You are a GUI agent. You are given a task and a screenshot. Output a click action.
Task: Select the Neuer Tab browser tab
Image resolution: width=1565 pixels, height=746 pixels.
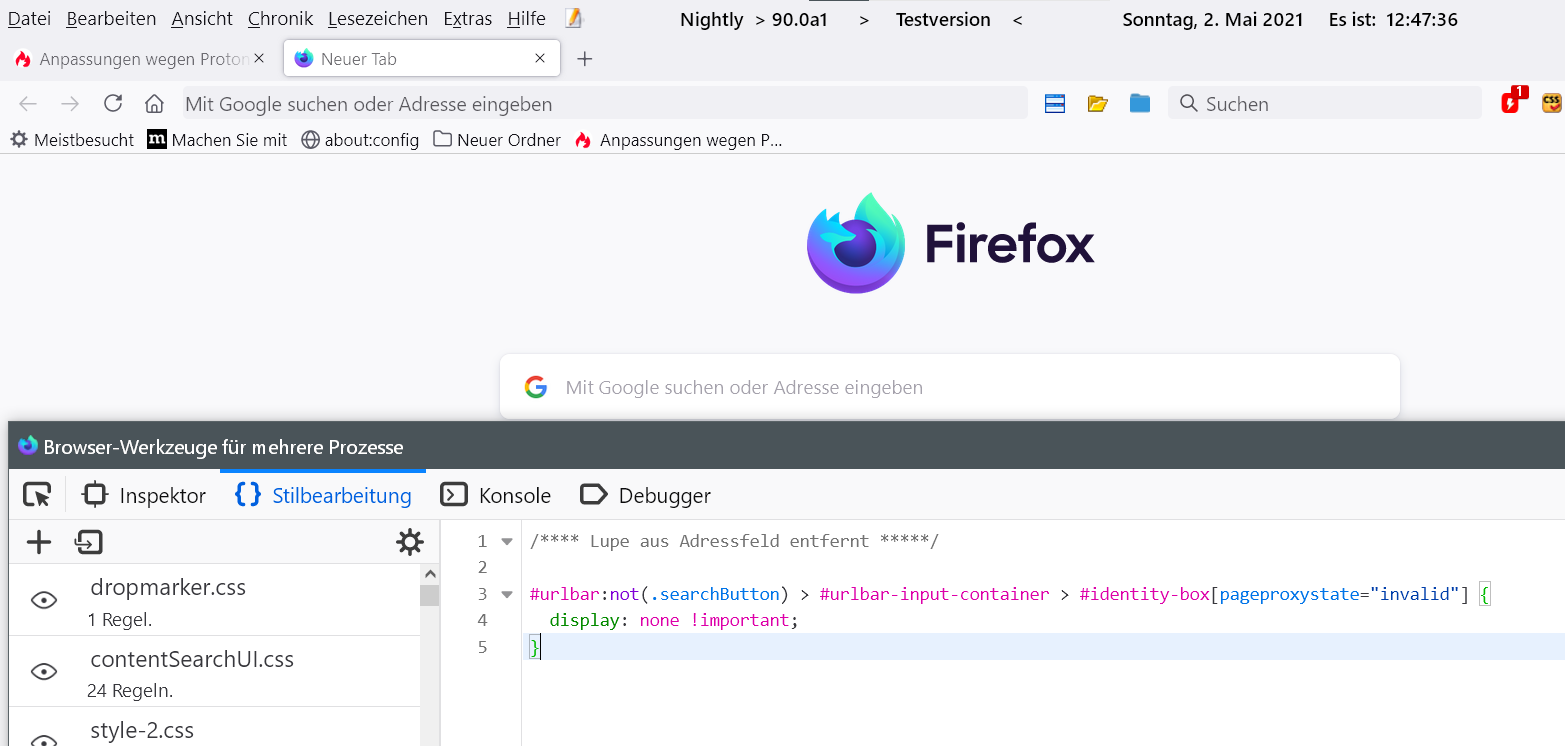tap(421, 59)
